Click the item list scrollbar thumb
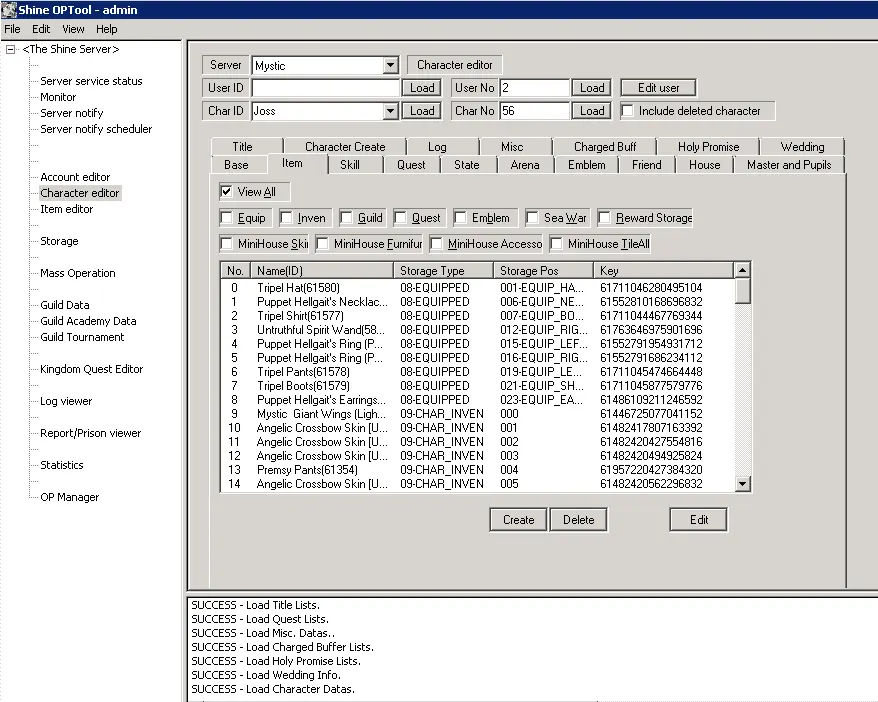Image resolution: width=878 pixels, height=702 pixels. point(742,291)
